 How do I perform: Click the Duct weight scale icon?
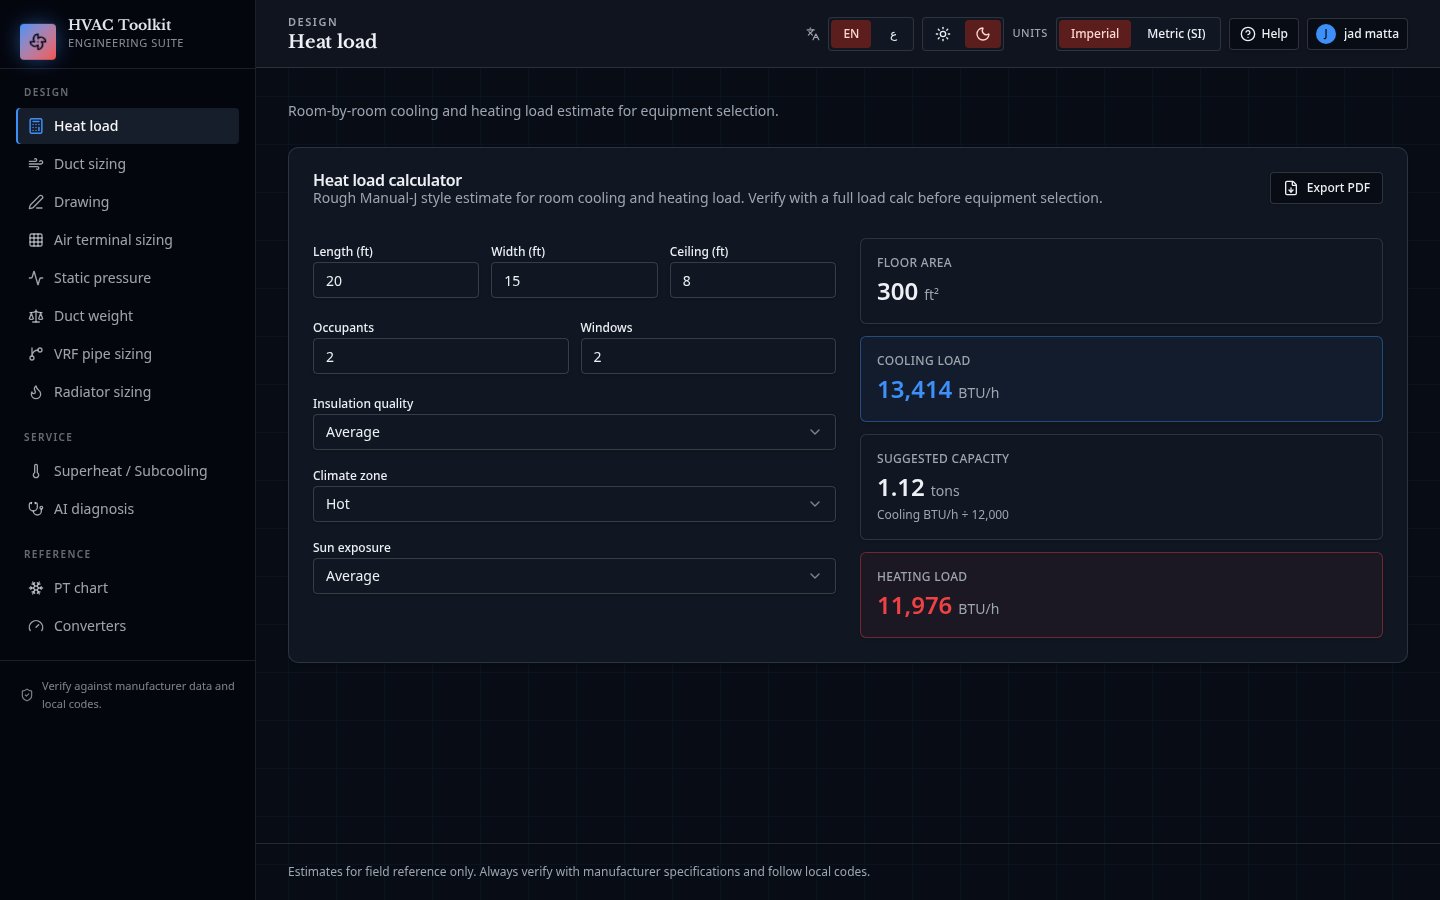[36, 316]
